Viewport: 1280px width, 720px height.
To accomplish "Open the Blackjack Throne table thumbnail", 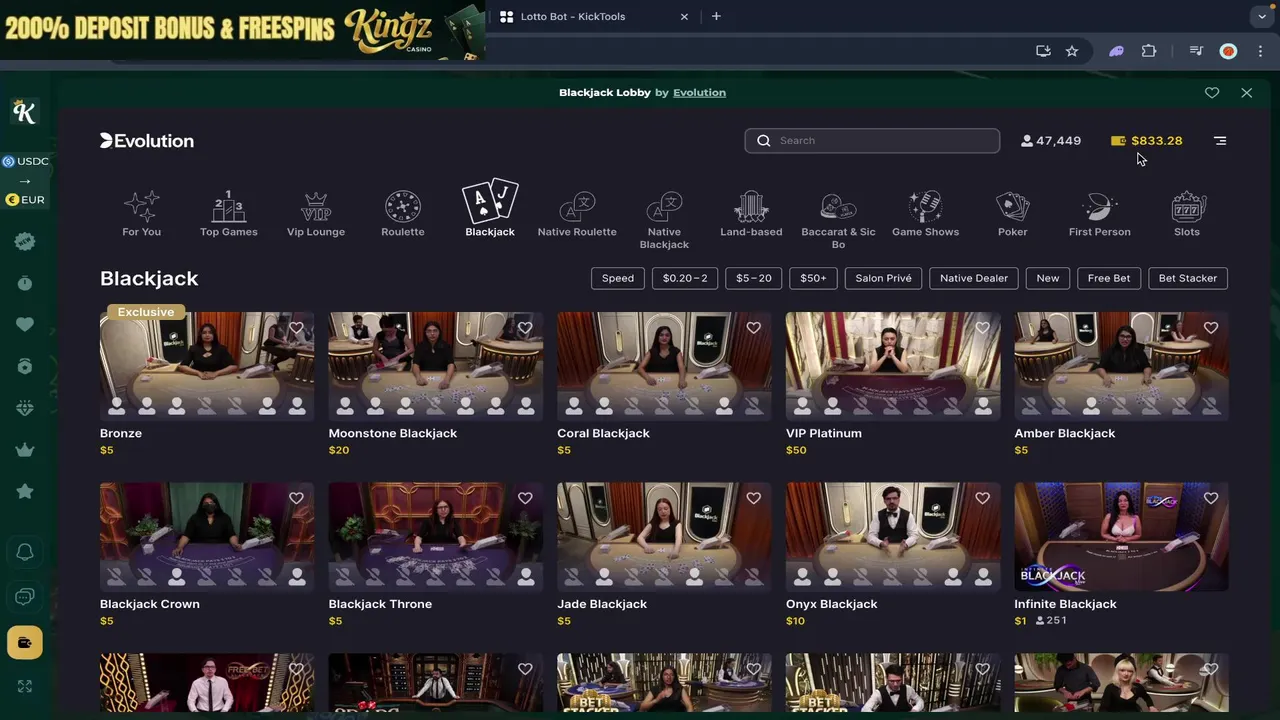I will [436, 537].
